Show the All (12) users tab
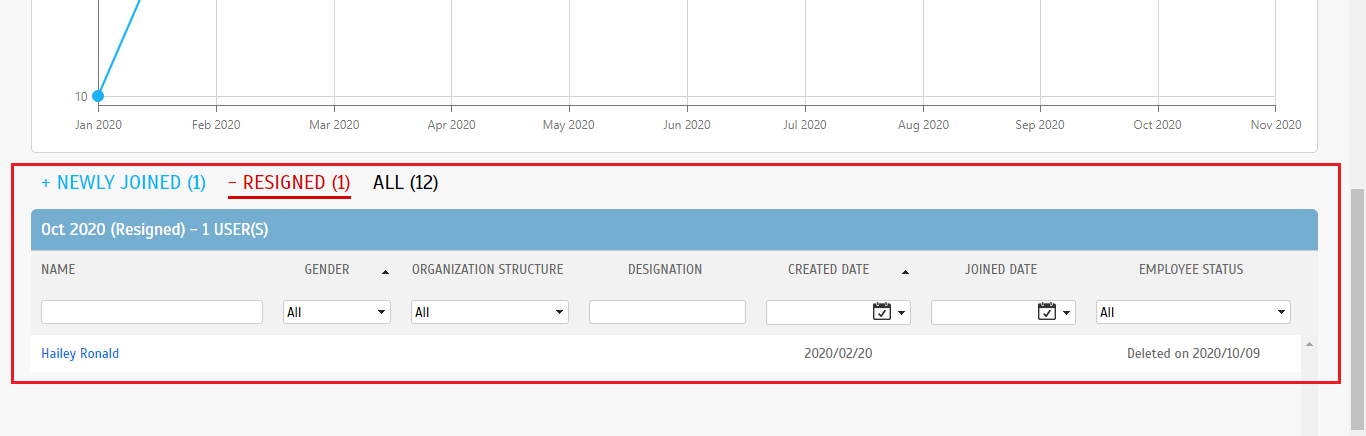The image size is (1366, 436). coord(405,182)
